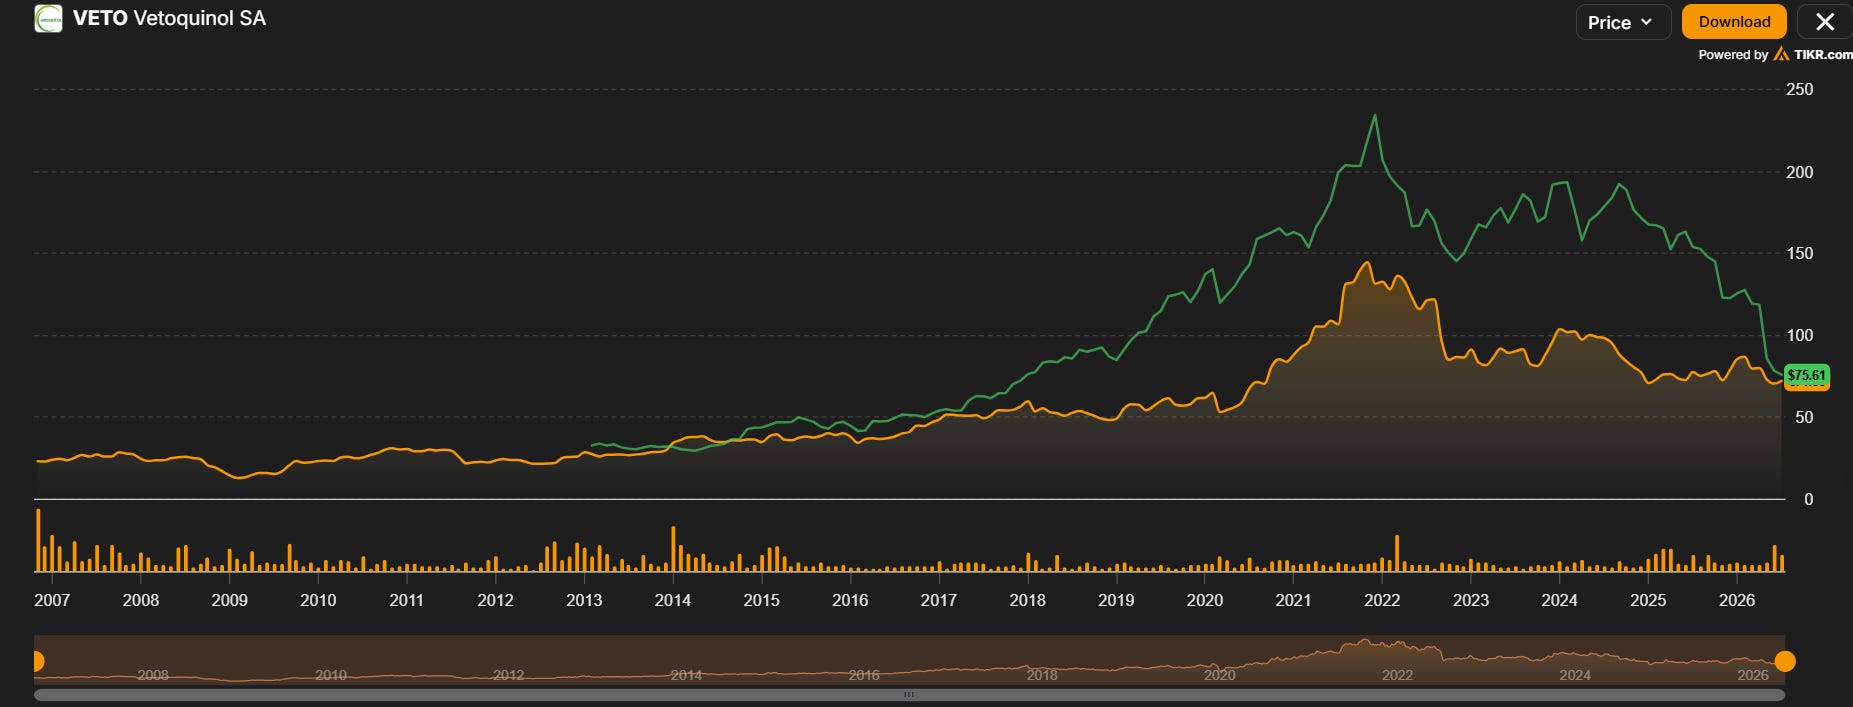The width and height of the screenshot is (1853, 707).
Task: Select the left range slider handle
Action: (x=37, y=661)
